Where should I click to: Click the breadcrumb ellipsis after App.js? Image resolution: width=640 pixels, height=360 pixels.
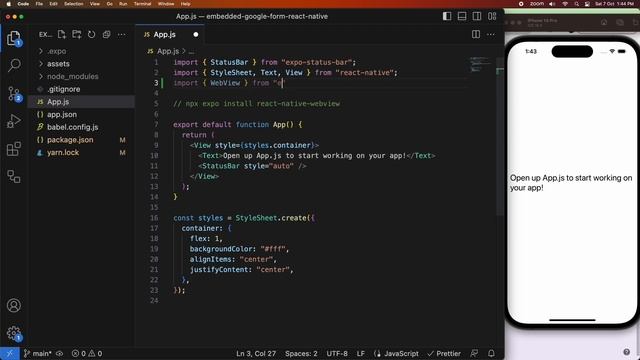(x=191, y=51)
